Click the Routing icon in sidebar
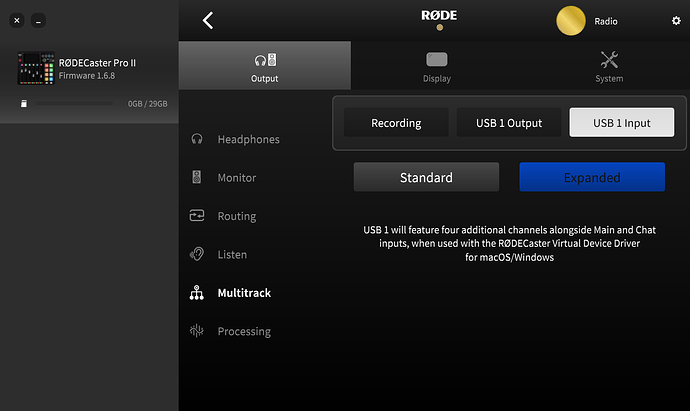690x411 pixels. [197, 216]
